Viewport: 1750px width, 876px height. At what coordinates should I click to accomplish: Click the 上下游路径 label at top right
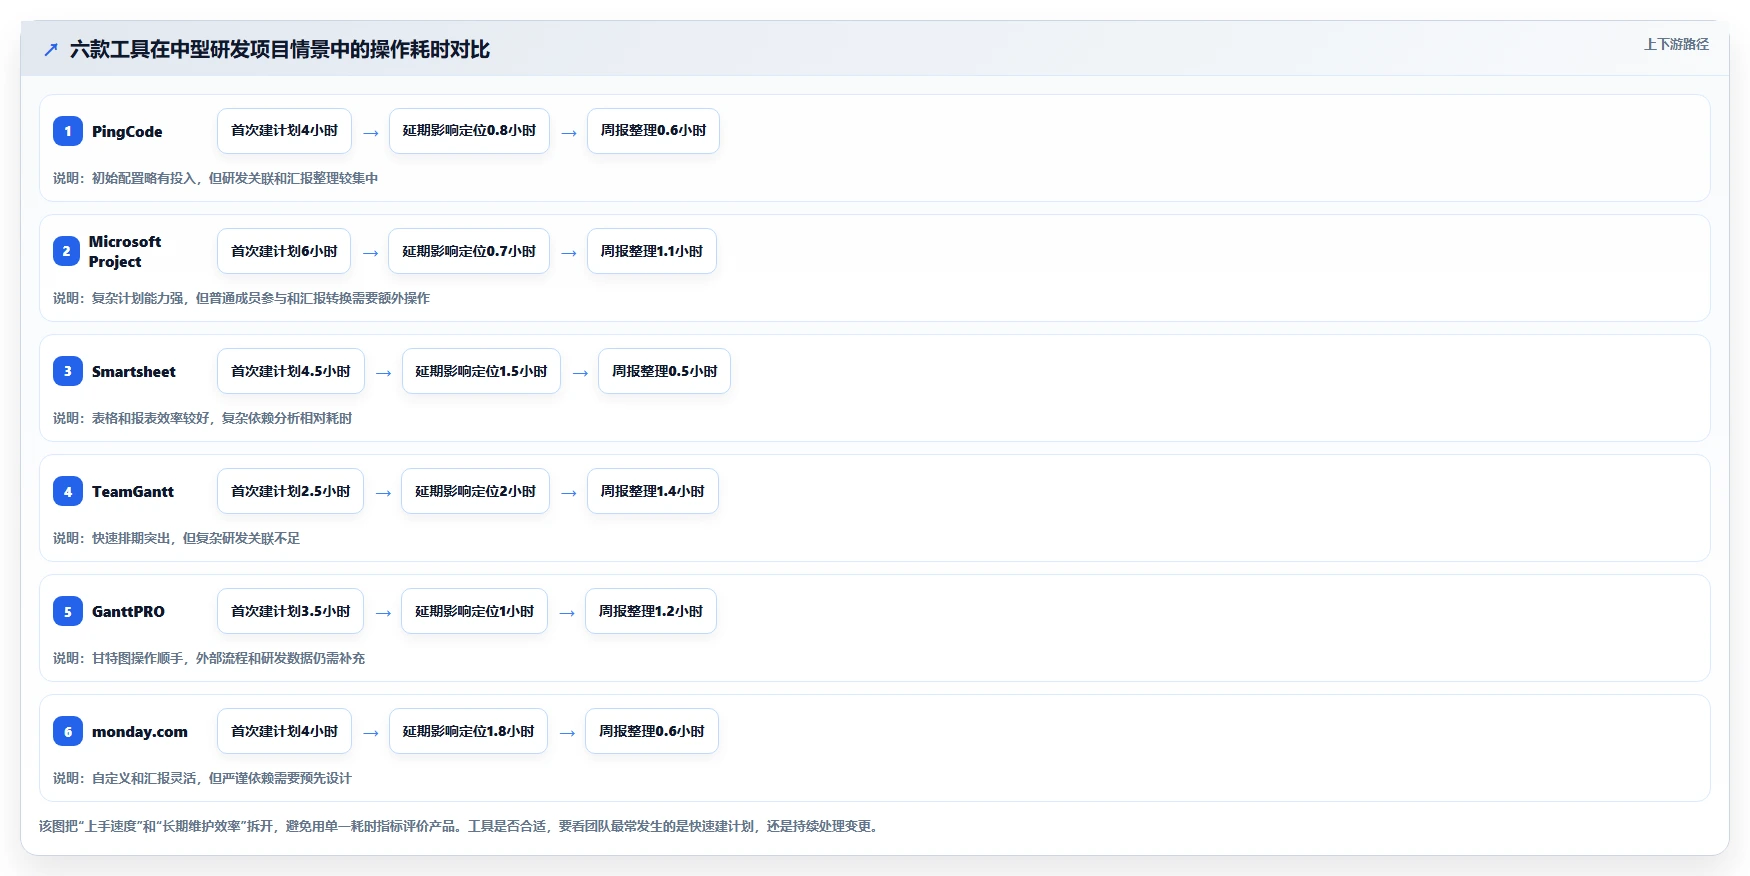tap(1676, 44)
